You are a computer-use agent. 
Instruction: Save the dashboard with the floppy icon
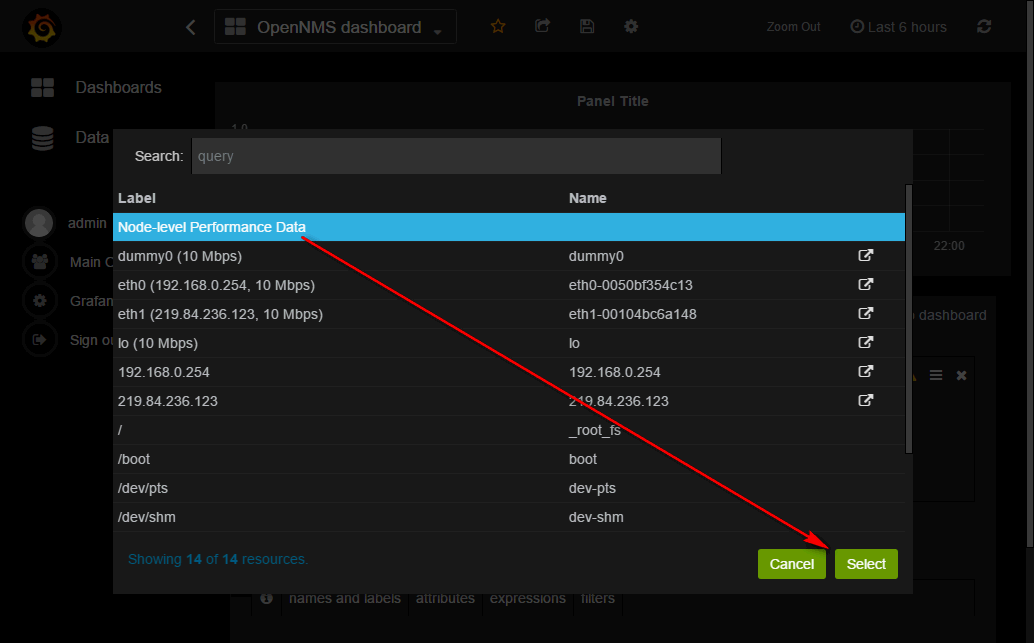coord(587,26)
